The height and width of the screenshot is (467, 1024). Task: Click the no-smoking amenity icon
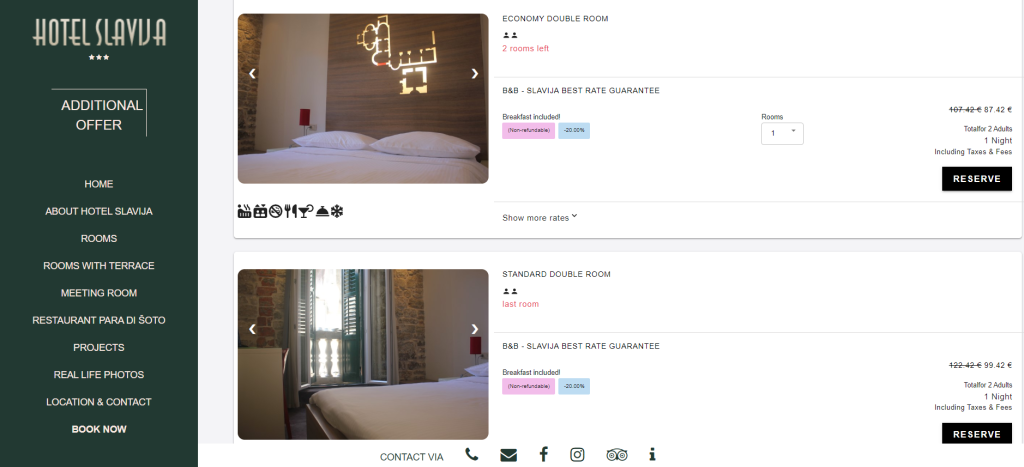[275, 211]
